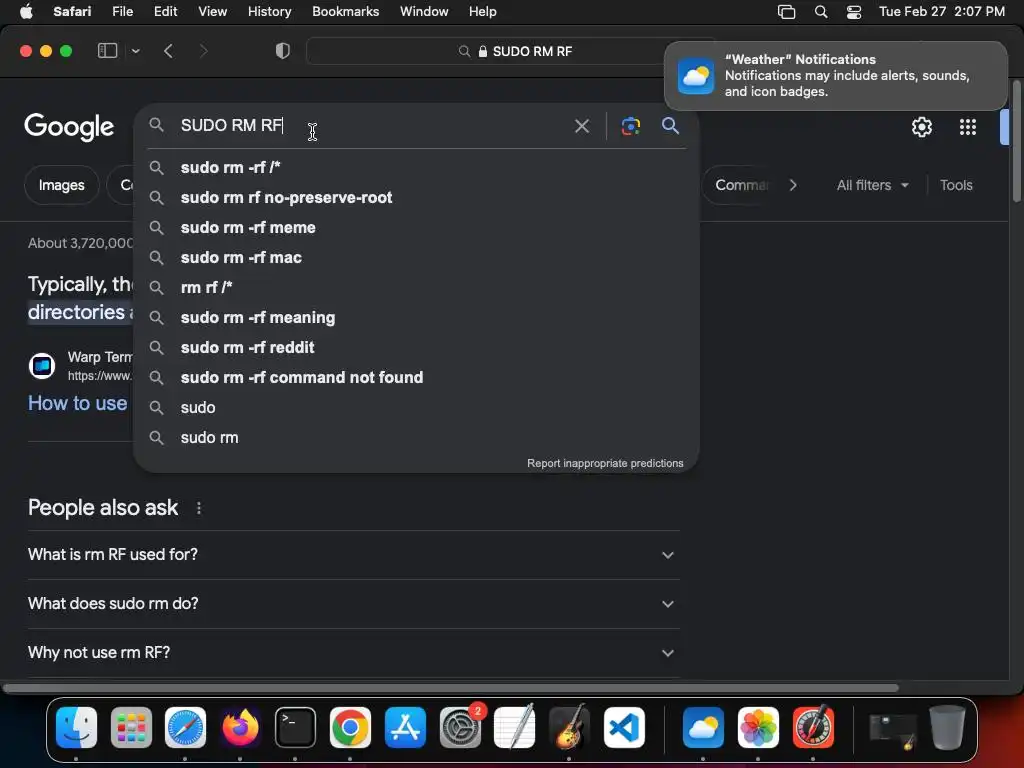Image resolution: width=1024 pixels, height=768 pixels.
Task: Open GarageBand from the Dock
Action: 569,728
